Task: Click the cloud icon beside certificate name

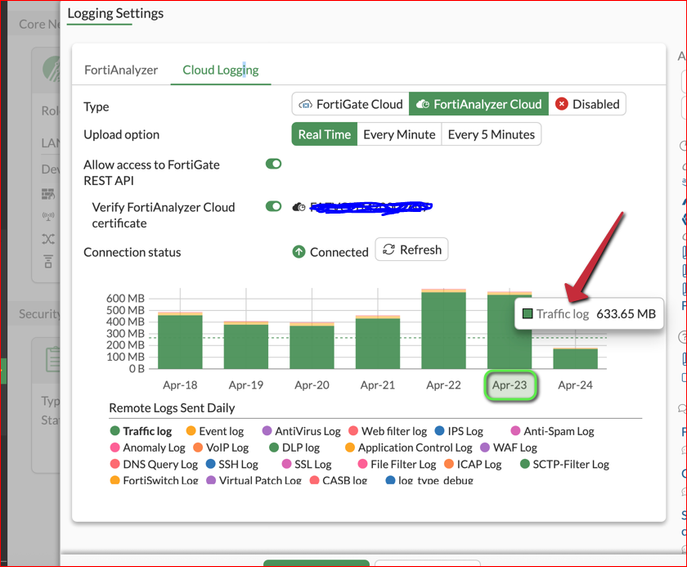Action: click(299, 207)
